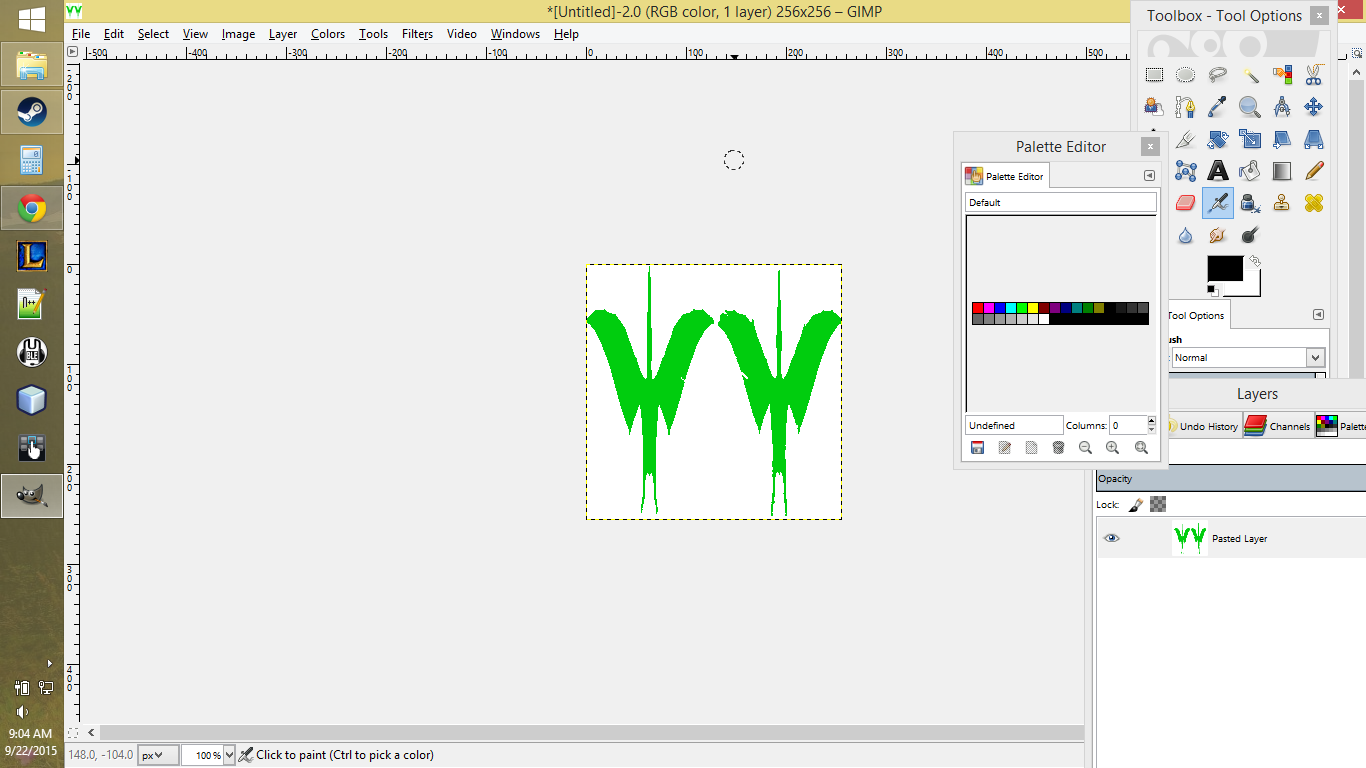Select the Scale tool
This screenshot has height=768, width=1366.
[1250, 139]
